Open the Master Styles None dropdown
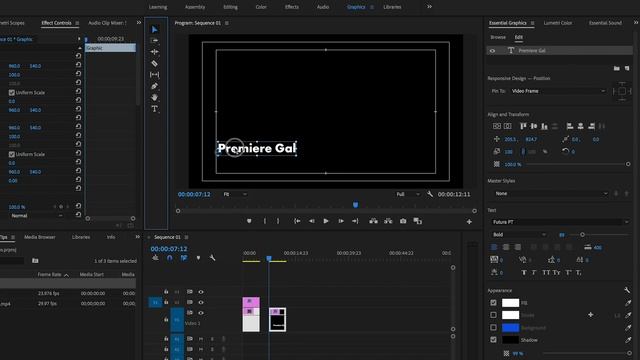This screenshot has height=360, width=640. click(550, 193)
